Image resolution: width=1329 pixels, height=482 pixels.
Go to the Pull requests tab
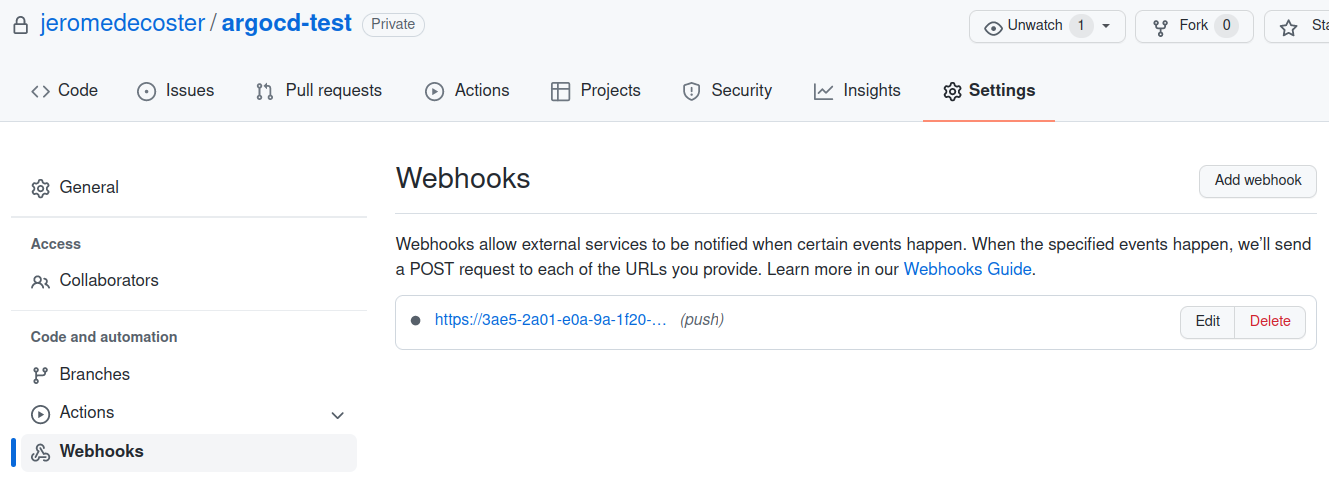318,91
